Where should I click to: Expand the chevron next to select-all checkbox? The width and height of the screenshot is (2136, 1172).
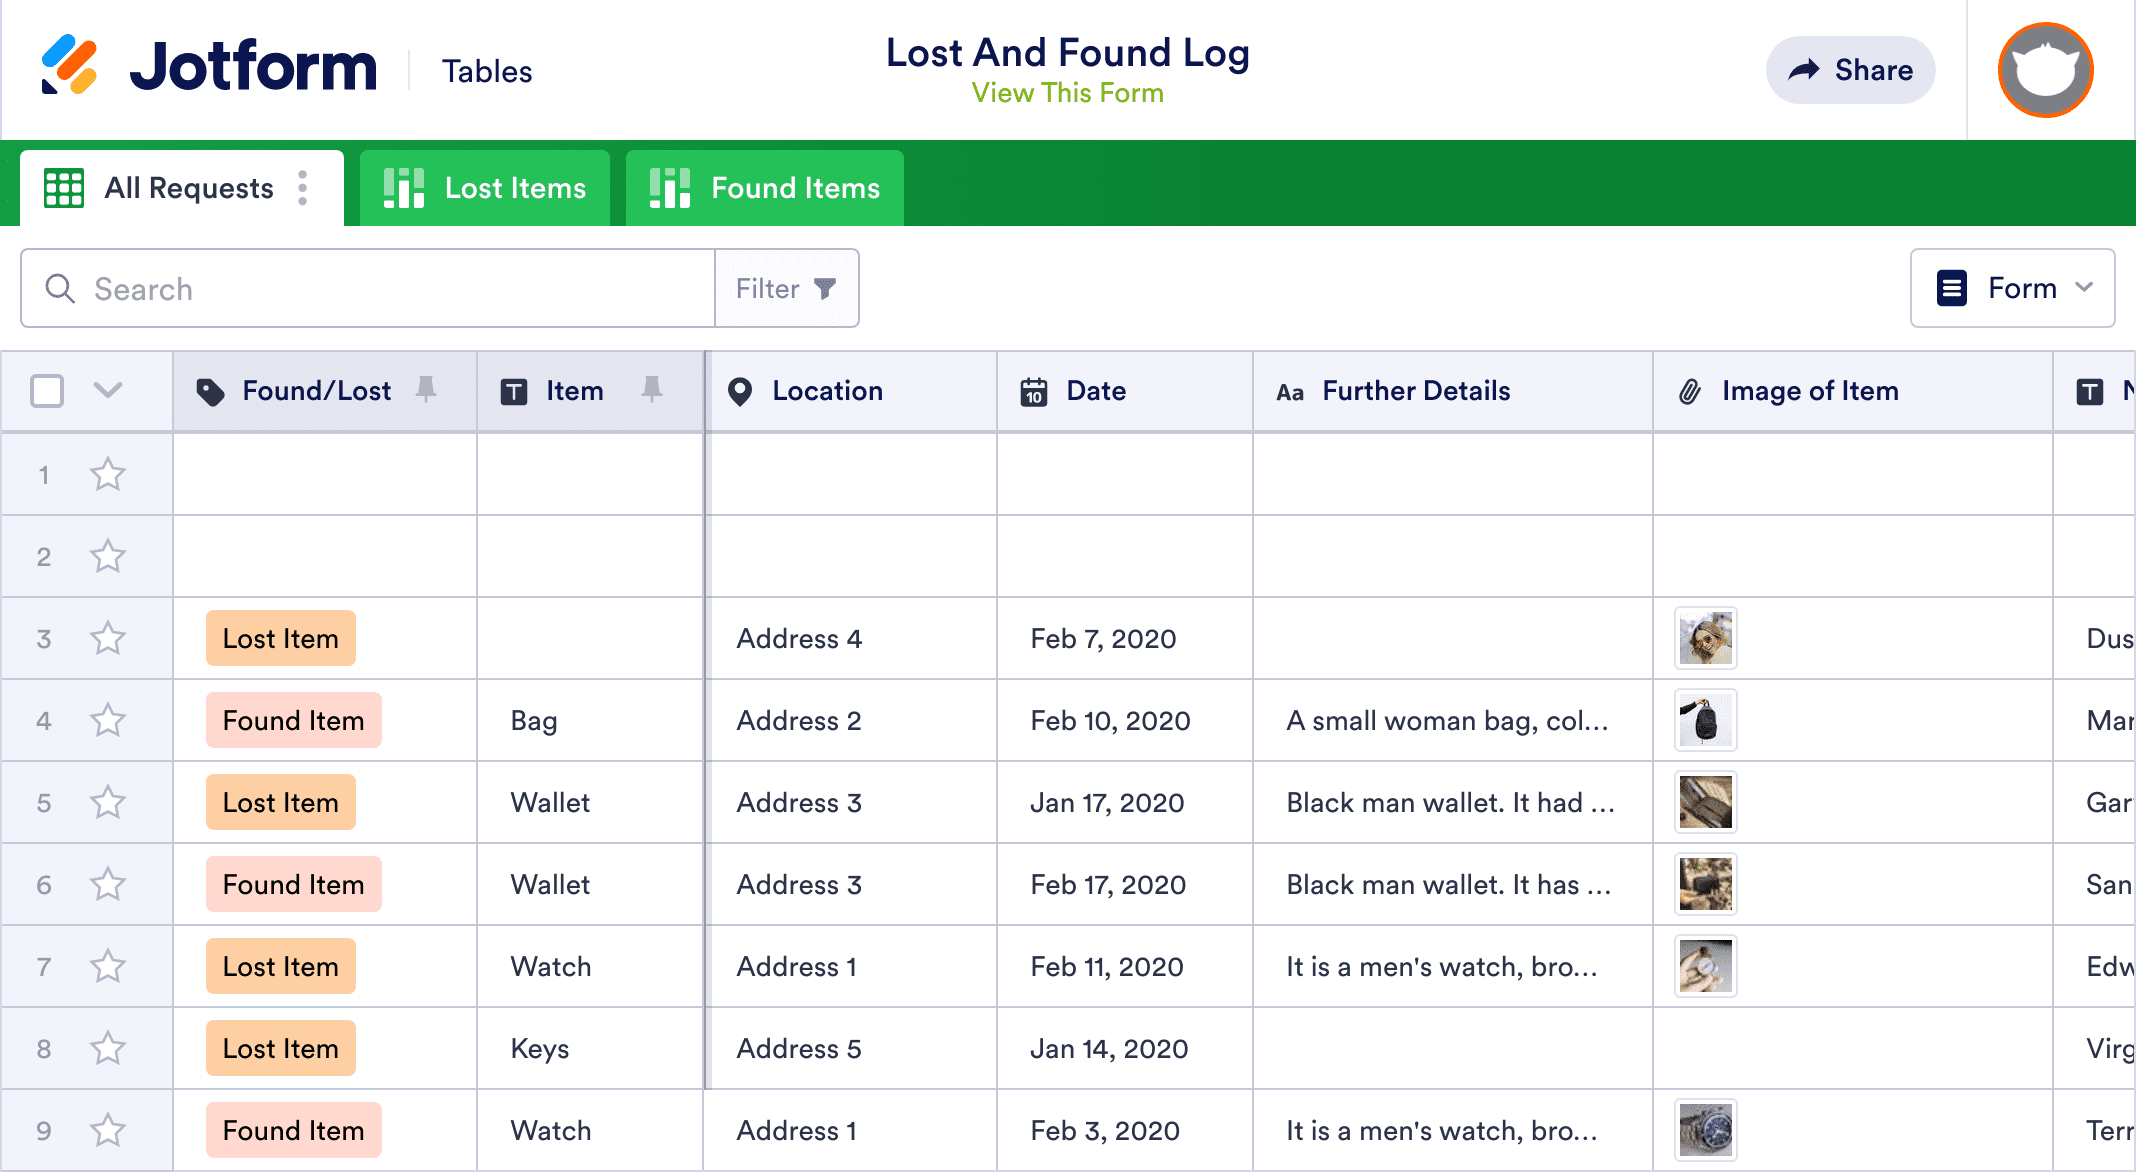pyautogui.click(x=108, y=391)
